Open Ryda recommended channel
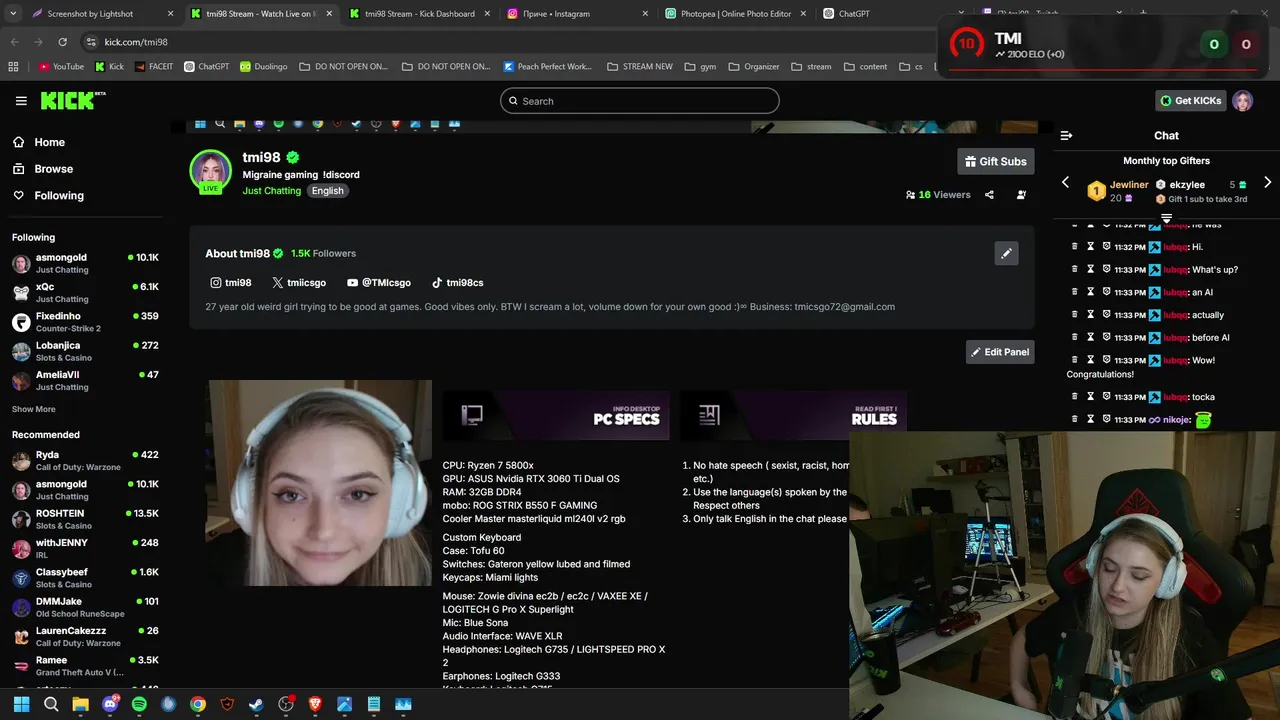Image resolution: width=1280 pixels, height=720 pixels. coord(85,460)
